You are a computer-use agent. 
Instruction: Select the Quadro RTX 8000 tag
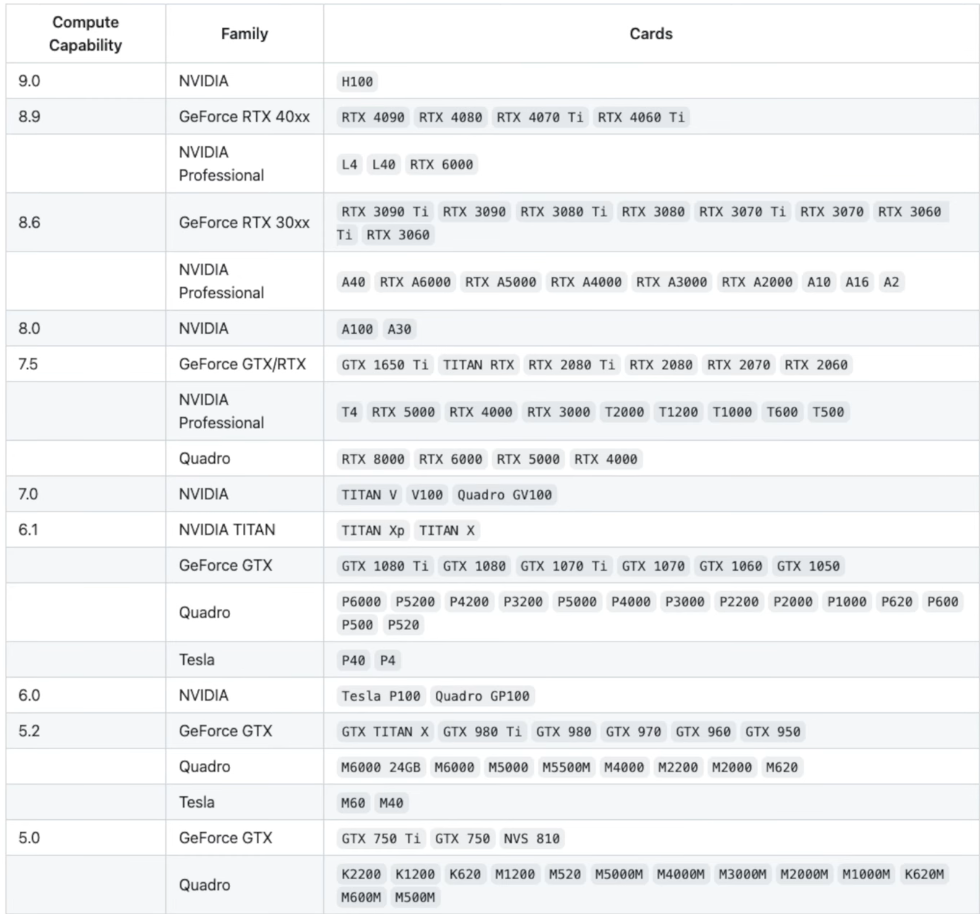point(372,459)
